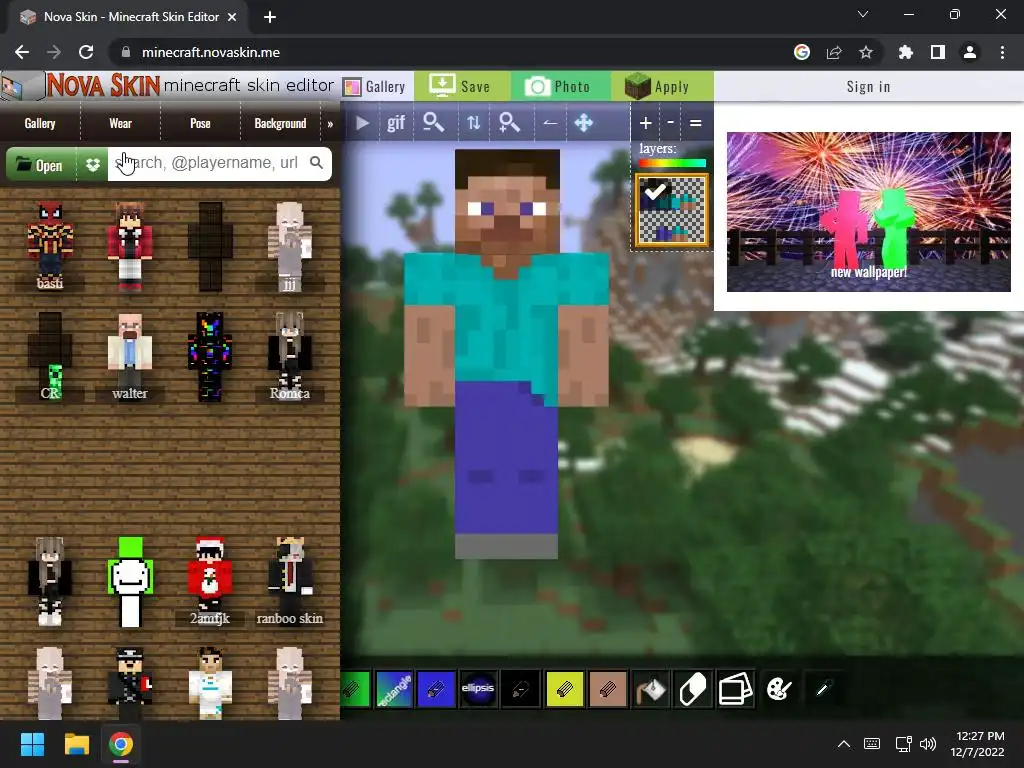Image resolution: width=1024 pixels, height=768 pixels.
Task: Open the Pose menu
Action: (x=200, y=123)
